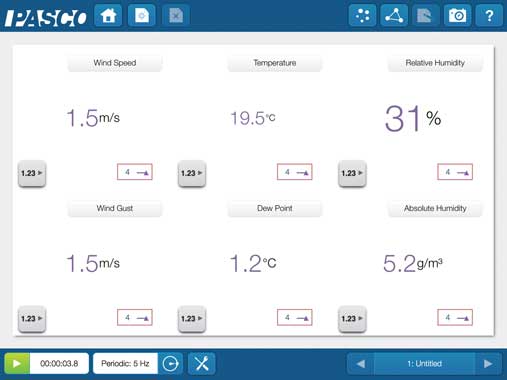Toggle Wind Speed digits tool button
Image resolution: width=507 pixels, height=380 pixels.
point(32,173)
